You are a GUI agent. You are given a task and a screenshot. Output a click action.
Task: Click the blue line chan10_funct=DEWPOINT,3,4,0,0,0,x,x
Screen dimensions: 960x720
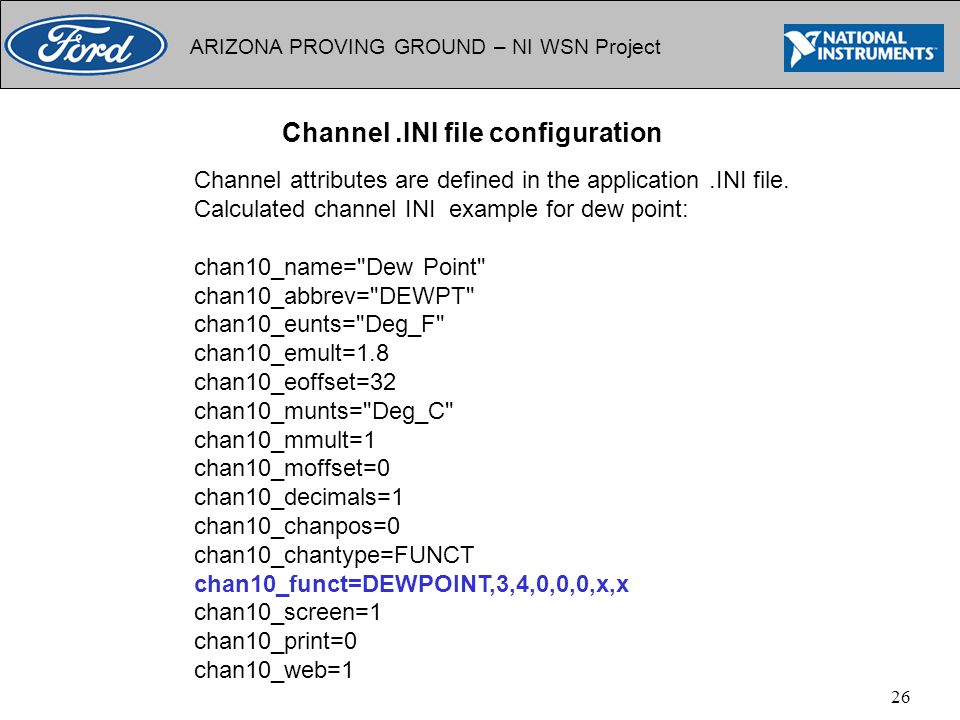pyautogui.click(x=411, y=585)
